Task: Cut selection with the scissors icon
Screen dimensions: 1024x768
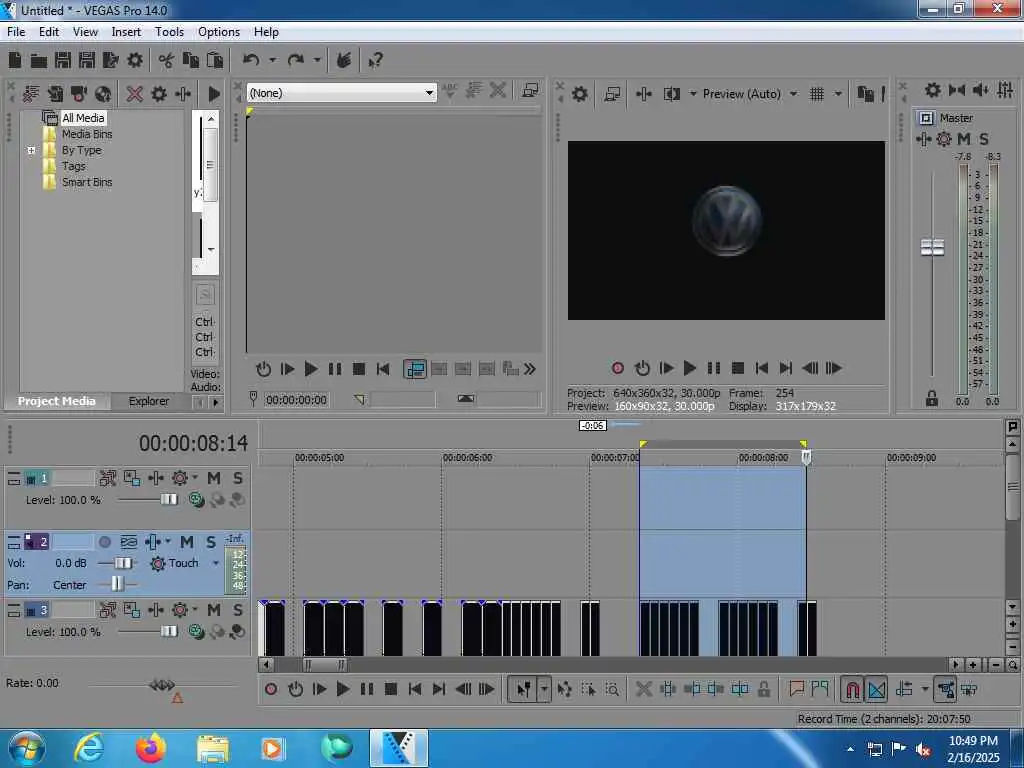Action: tap(166, 61)
